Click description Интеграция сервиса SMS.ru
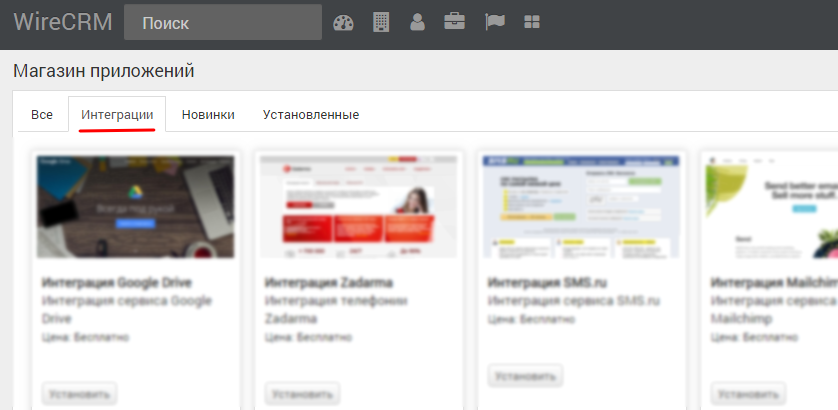 click(x=574, y=300)
